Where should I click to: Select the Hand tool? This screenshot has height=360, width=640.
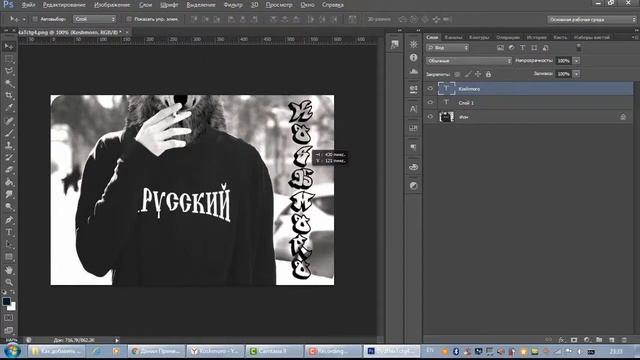tap(9, 270)
